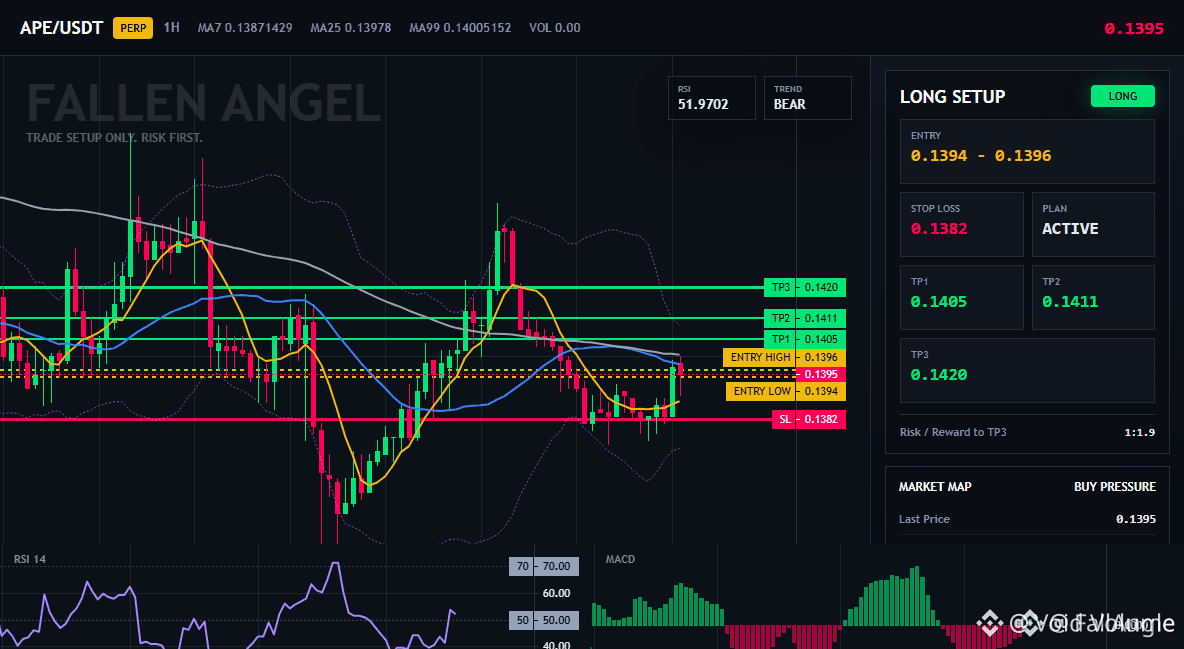Click the ENTRY LOW 0.1394 chart tag
Screen dimensions: 1184x649
[786, 391]
